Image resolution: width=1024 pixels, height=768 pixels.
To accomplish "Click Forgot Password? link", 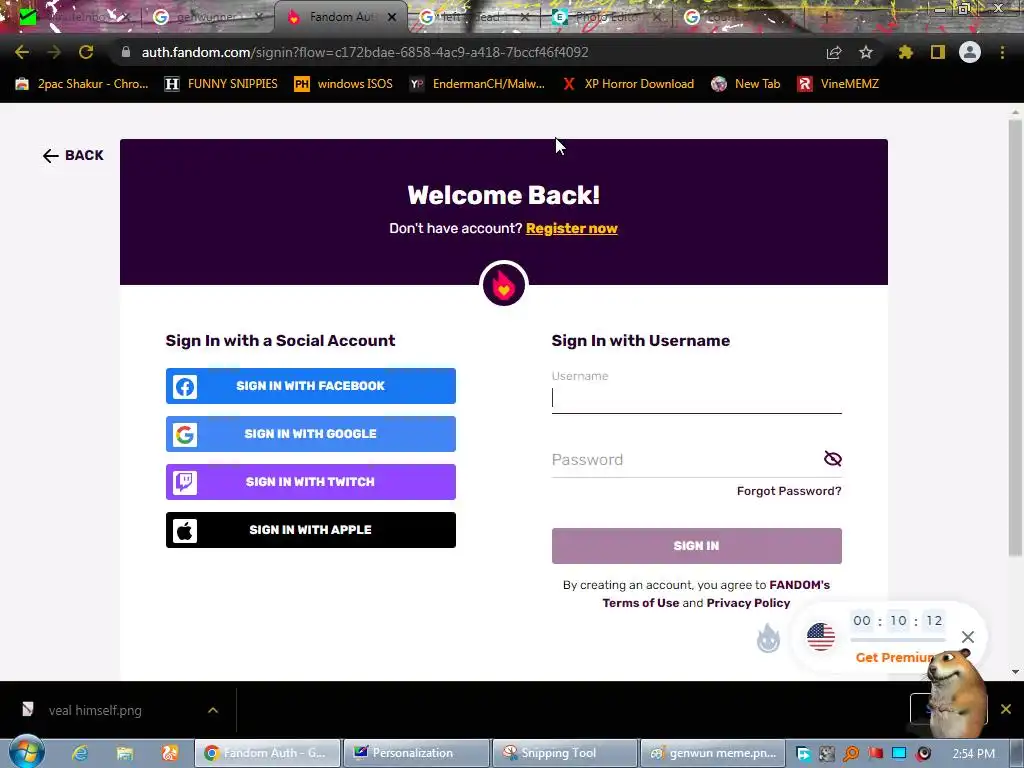I will click(x=789, y=491).
